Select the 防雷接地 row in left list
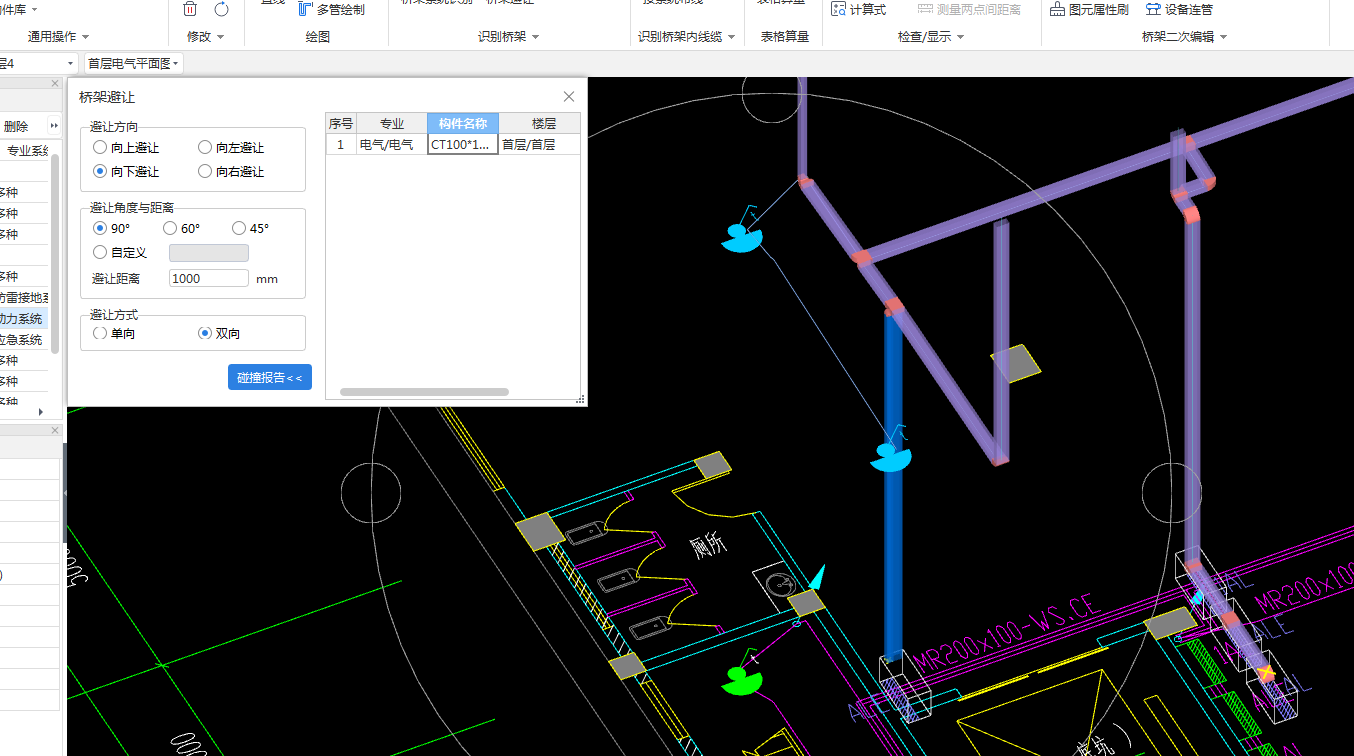 coord(24,297)
